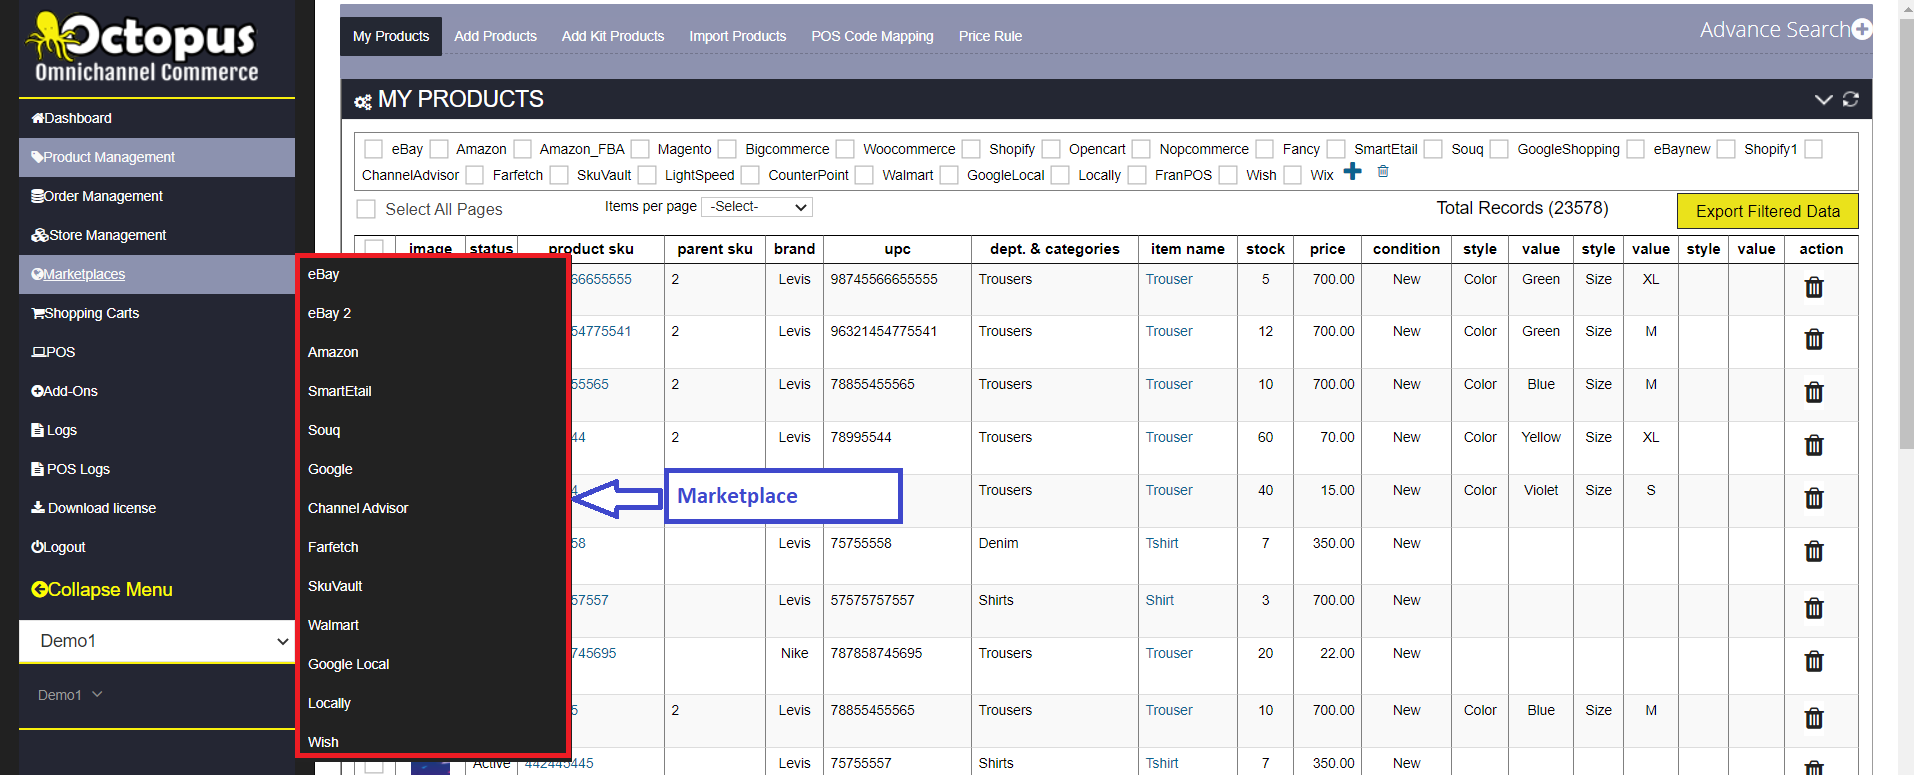1914x775 pixels.
Task: Tick the Wish filter checkbox
Action: [x=1228, y=175]
